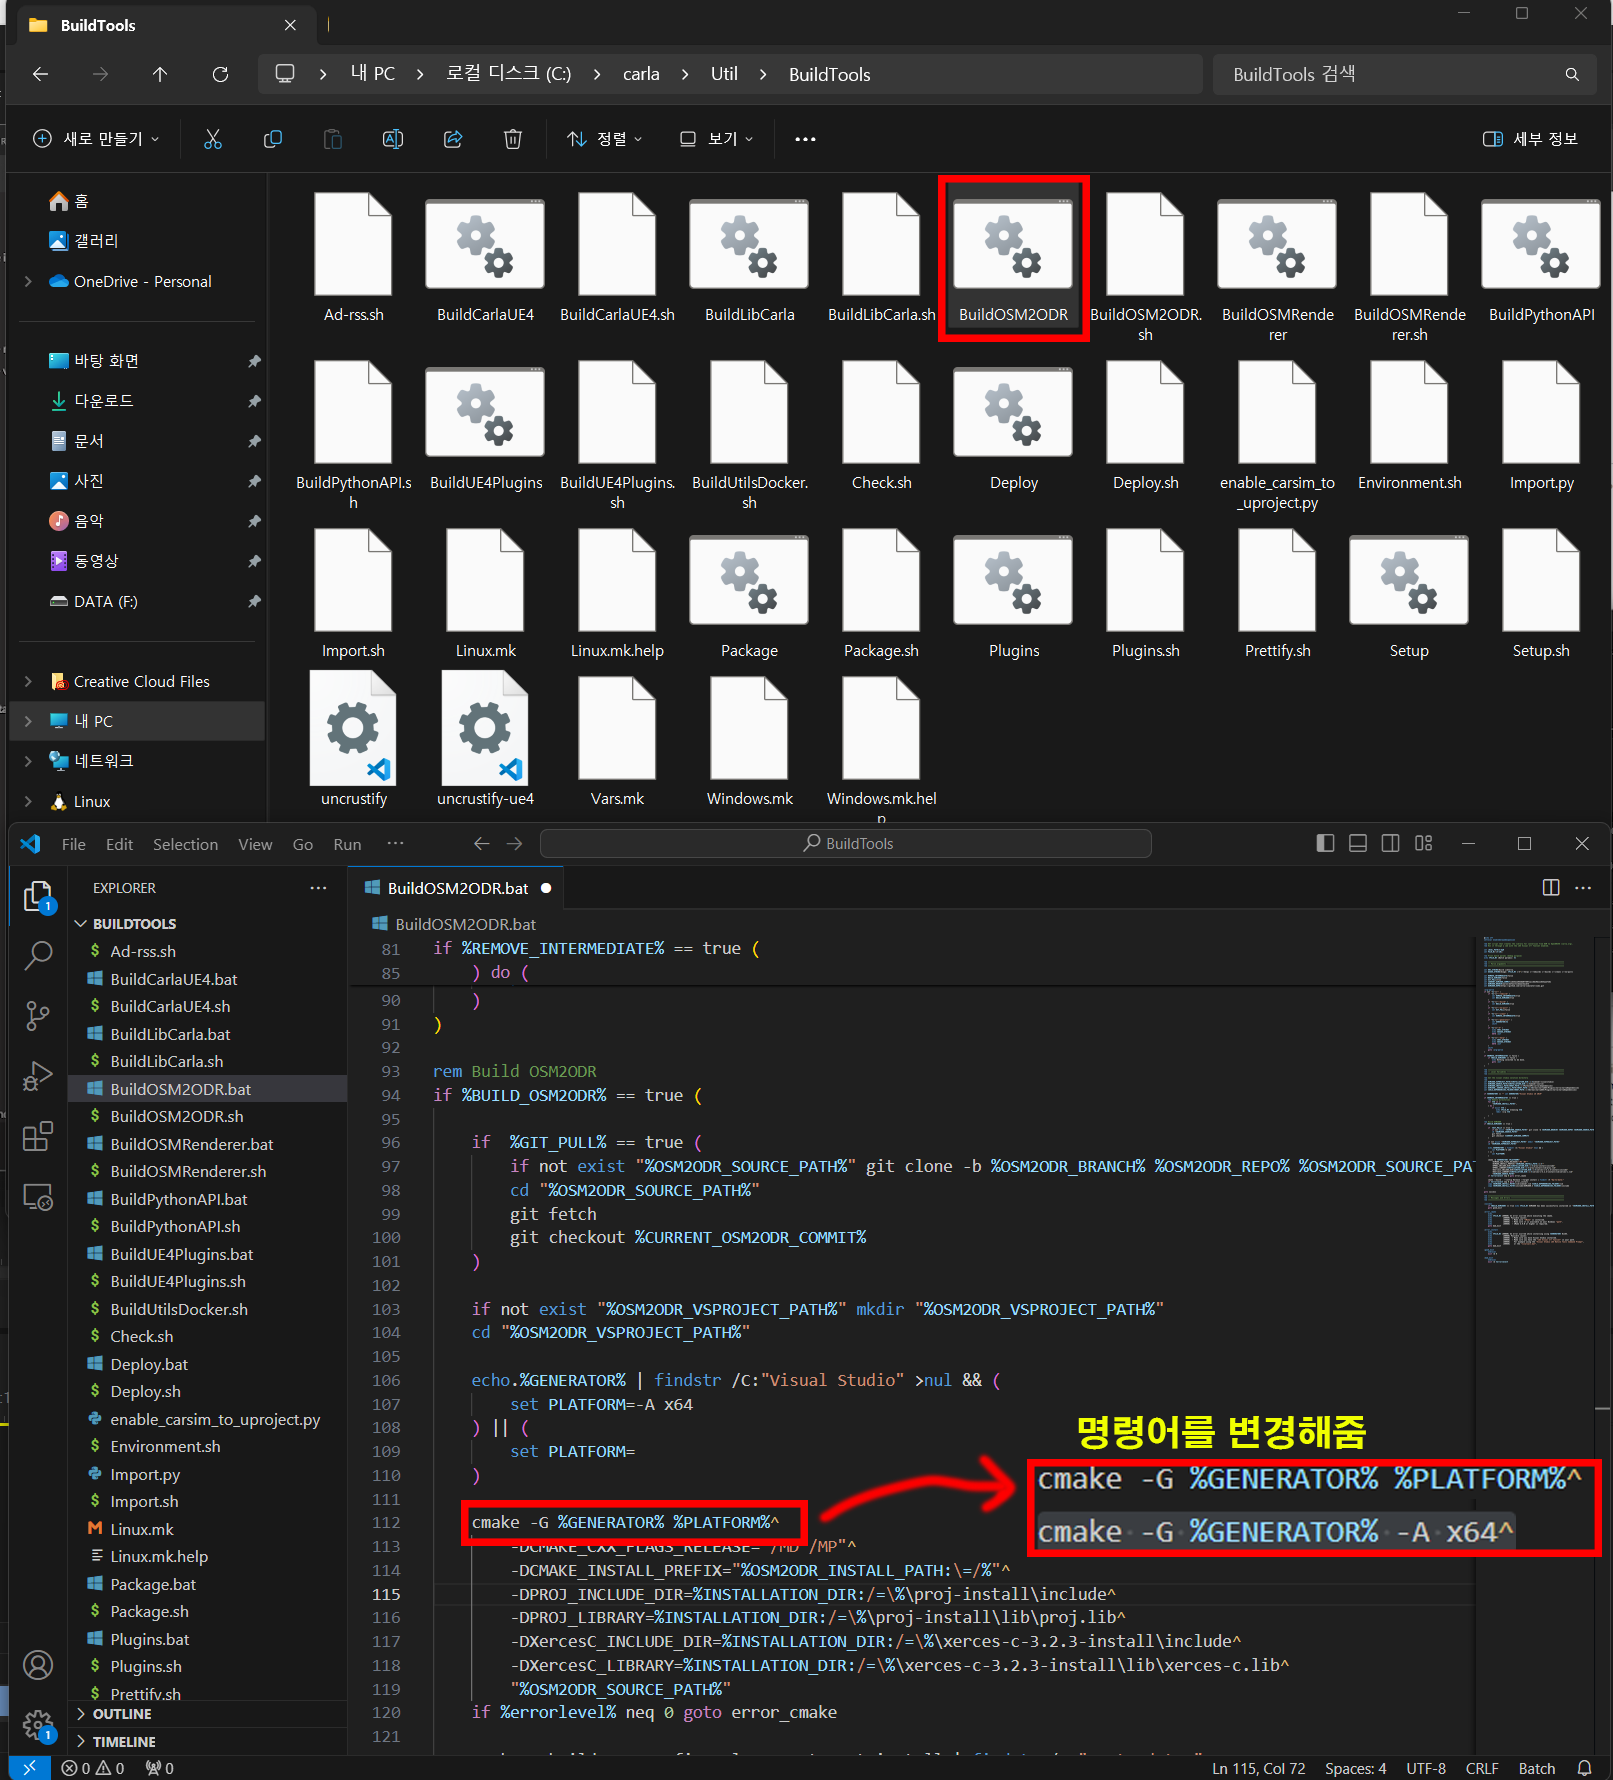Collapse the BUILDTOOLS folder tree
The height and width of the screenshot is (1780, 1613).
(134, 924)
